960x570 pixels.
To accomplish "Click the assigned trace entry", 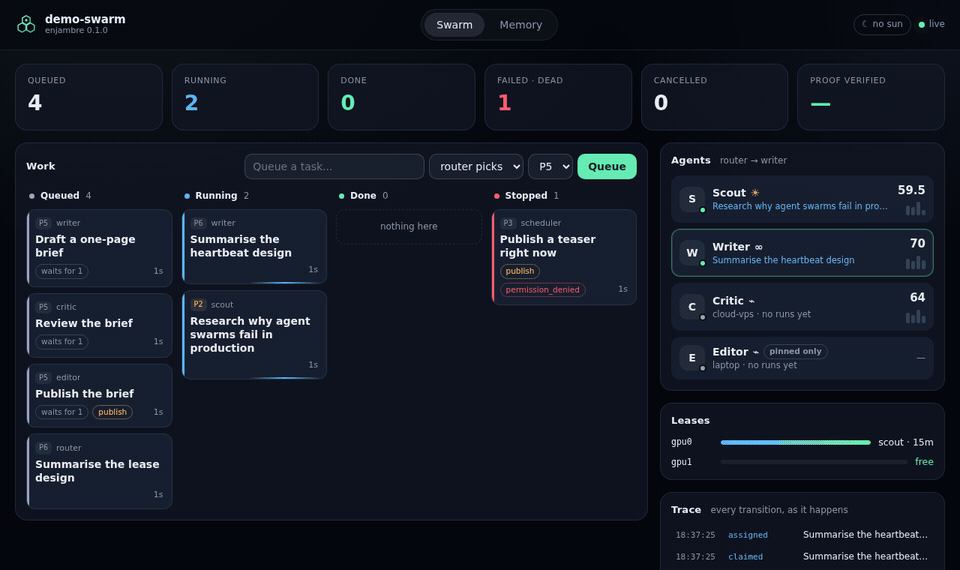I will 802,534.
